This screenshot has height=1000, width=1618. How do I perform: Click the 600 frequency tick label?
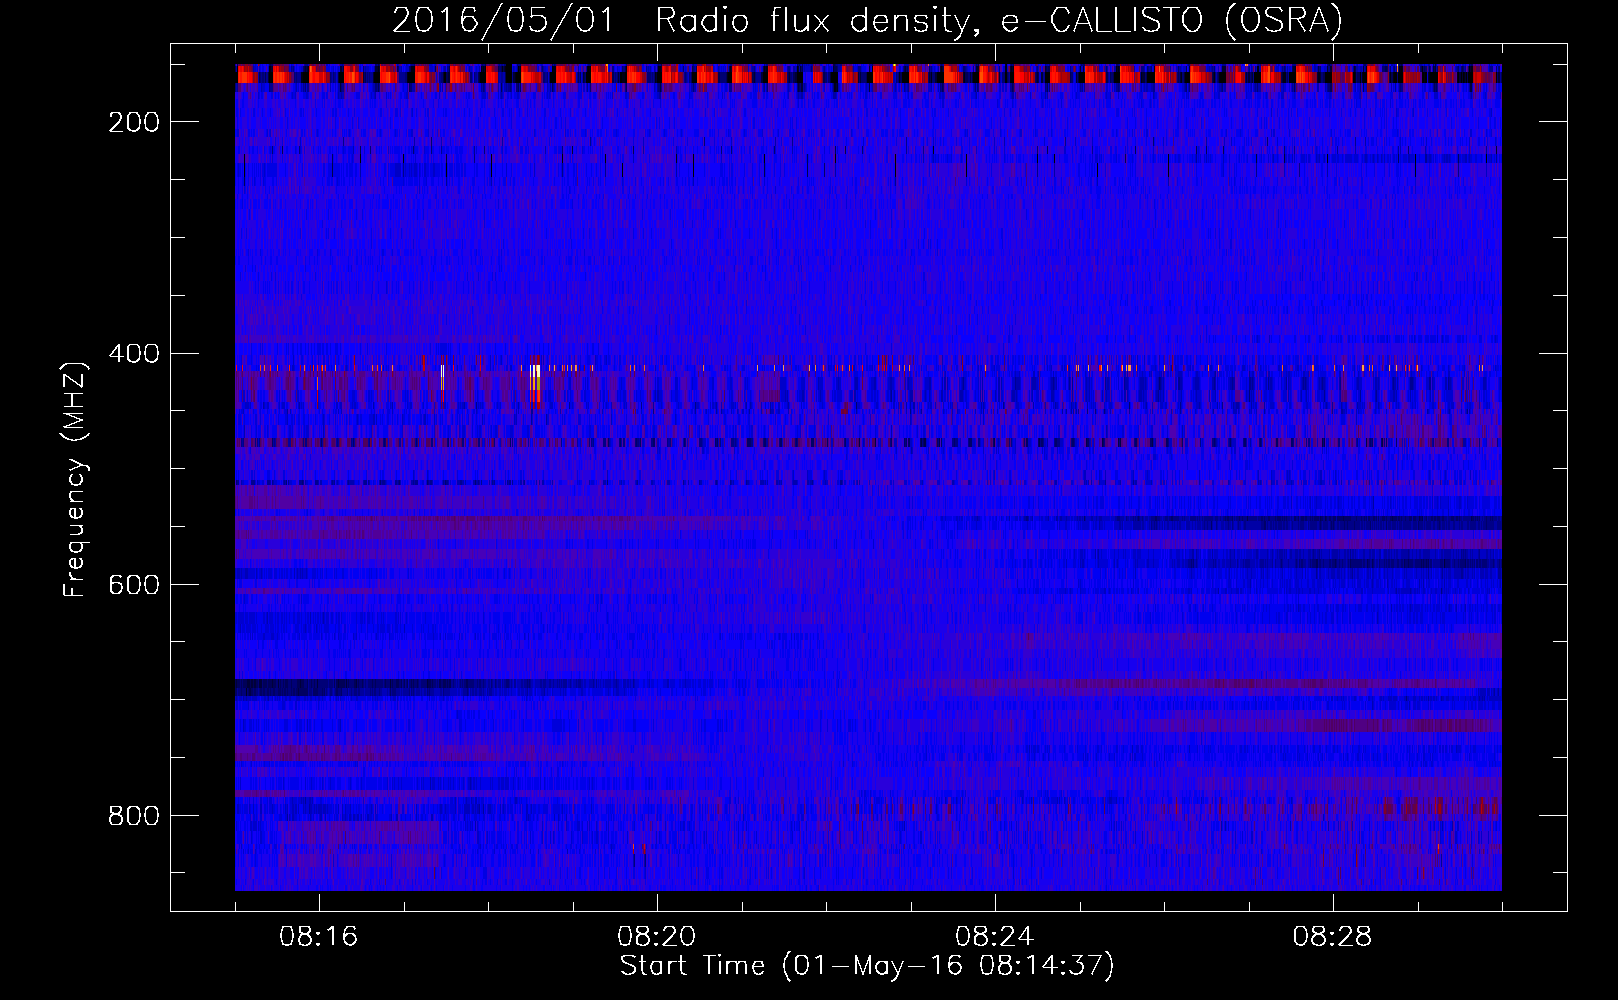click(134, 585)
